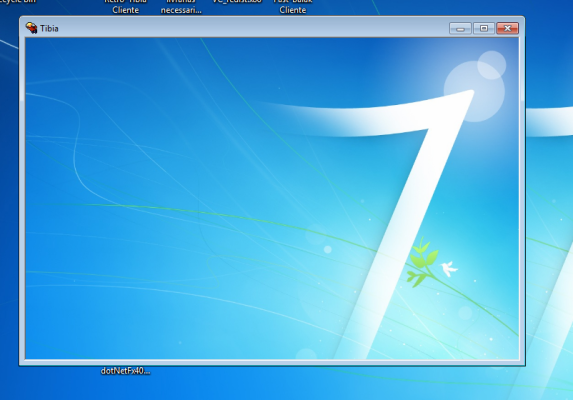Click the Tibia icon in the title bar
573x400 pixels.
[x=31, y=28]
